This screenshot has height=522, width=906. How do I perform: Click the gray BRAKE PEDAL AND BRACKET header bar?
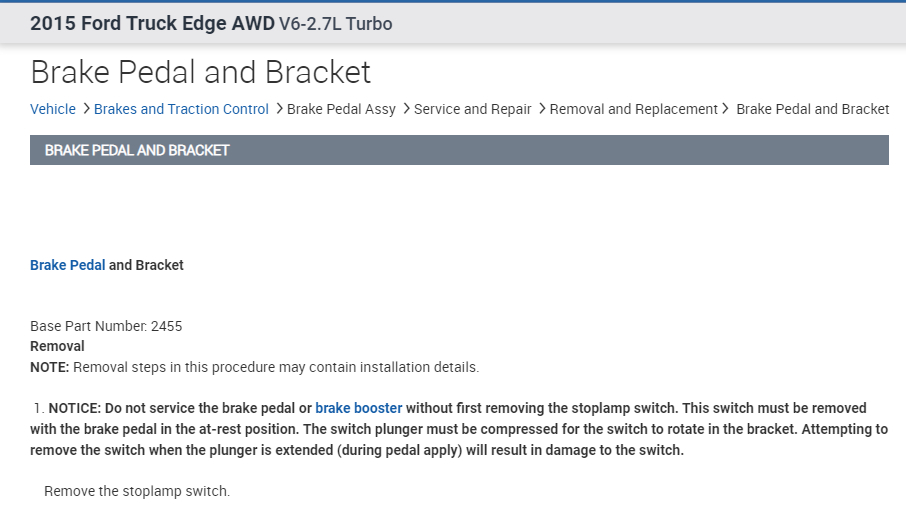pyautogui.click(x=459, y=150)
